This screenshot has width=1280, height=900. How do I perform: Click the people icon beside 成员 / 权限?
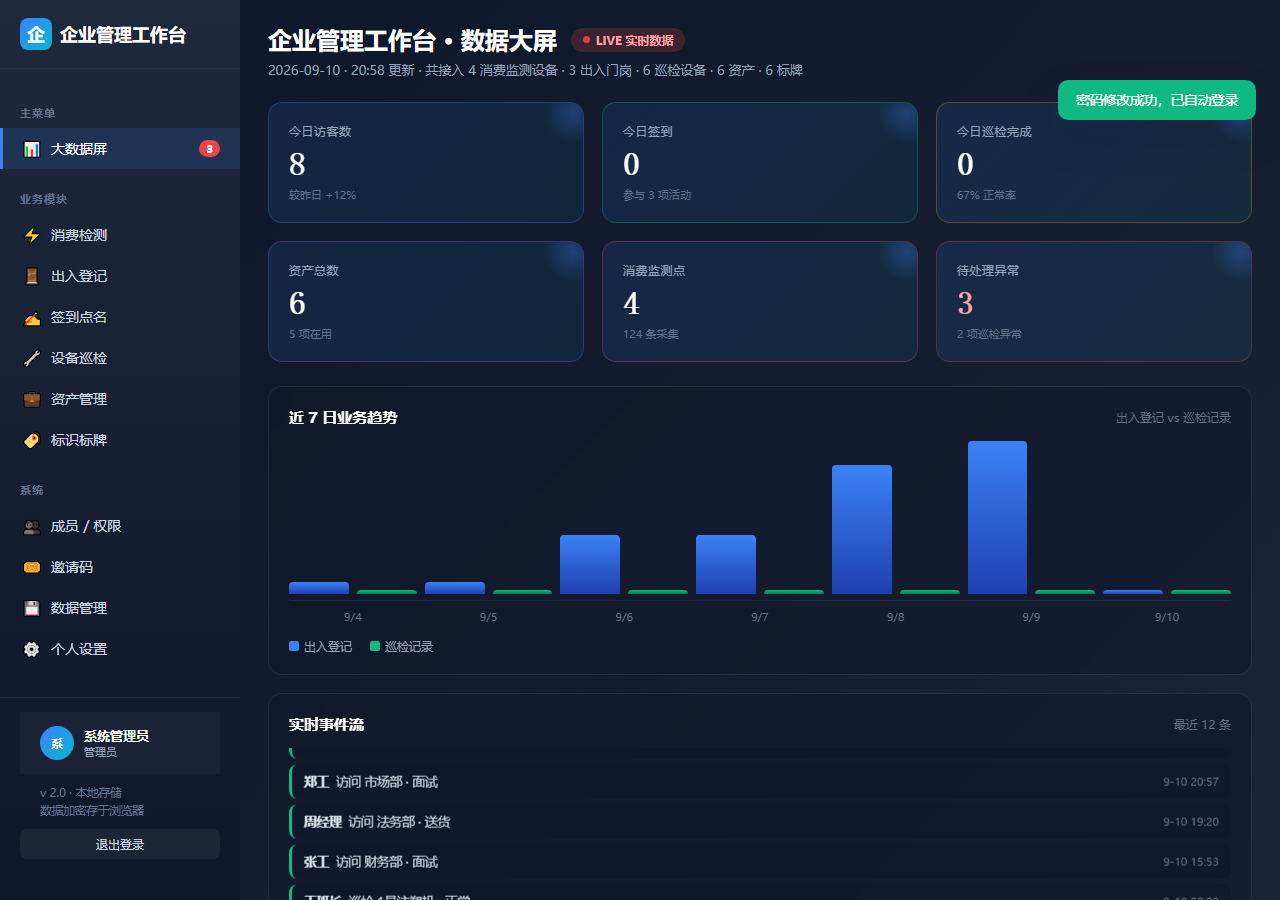click(x=32, y=526)
